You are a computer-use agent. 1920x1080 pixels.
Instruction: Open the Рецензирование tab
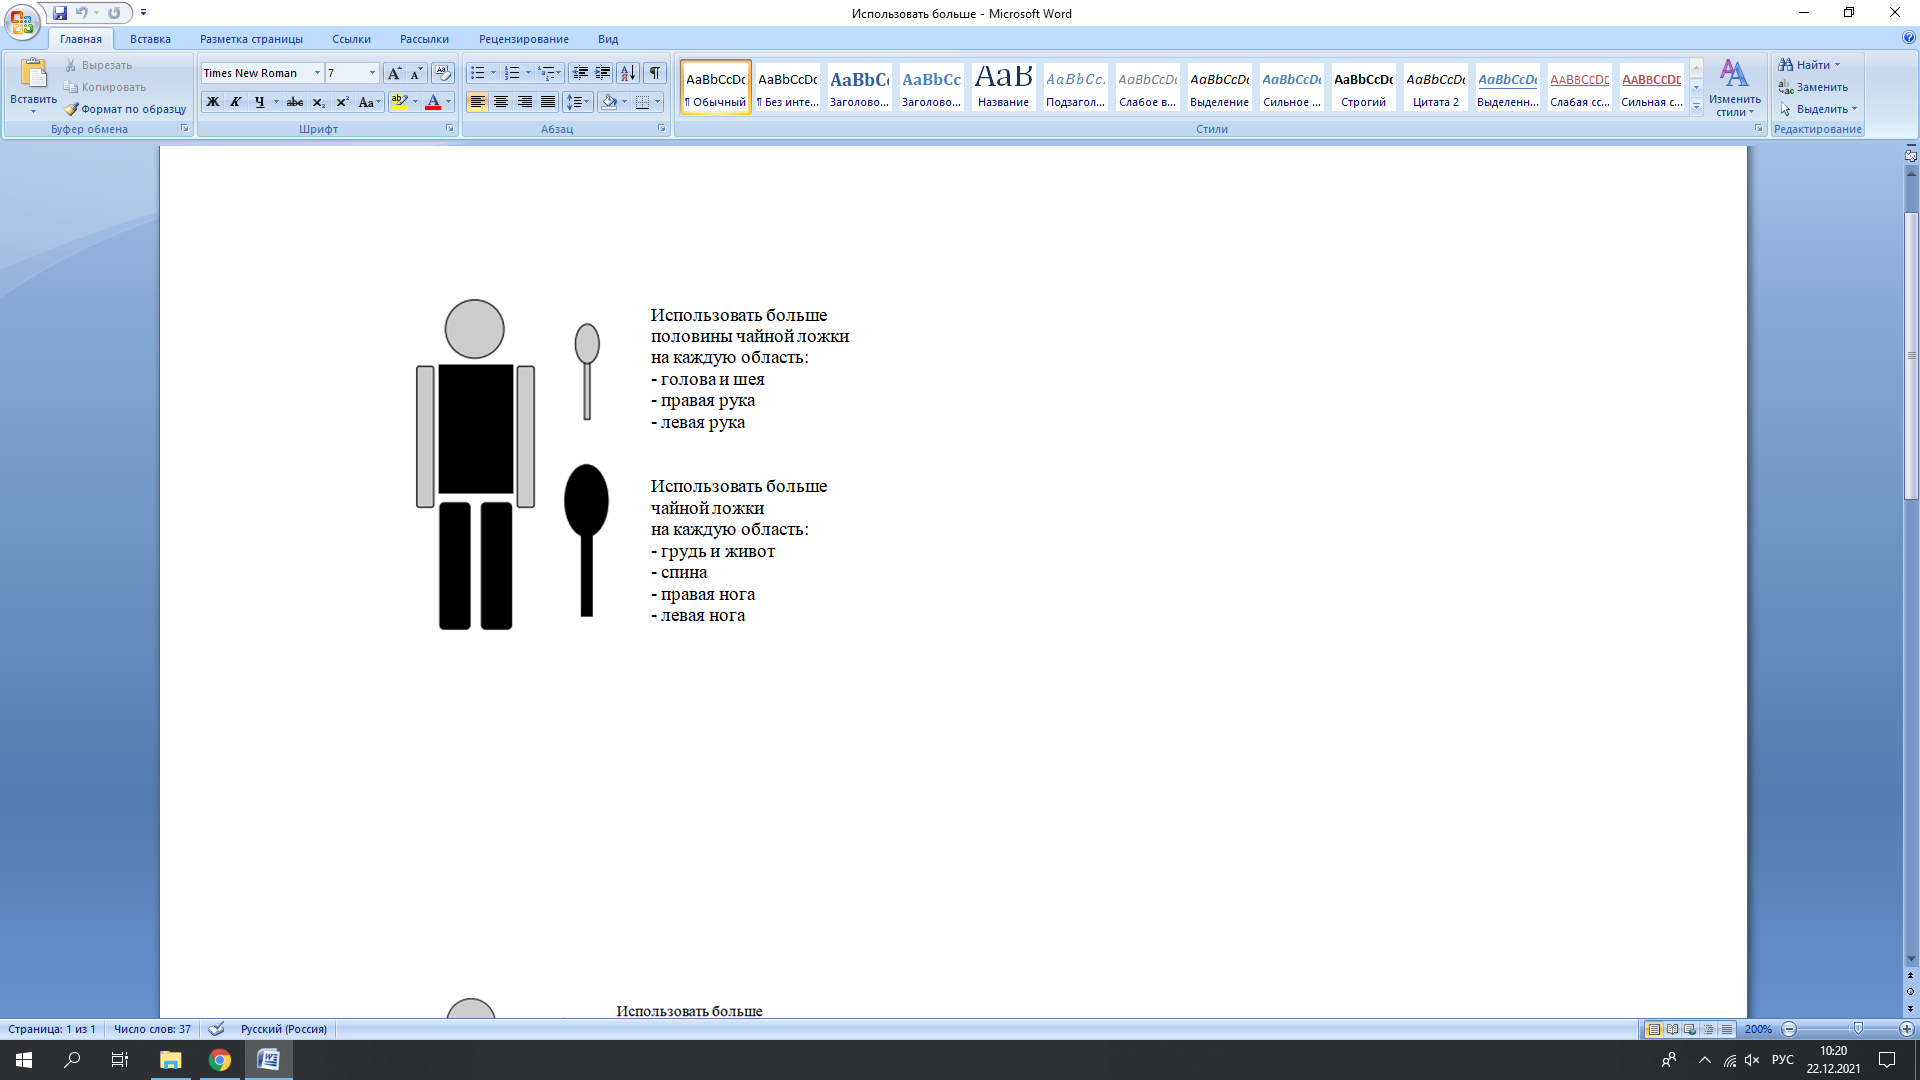pos(523,39)
